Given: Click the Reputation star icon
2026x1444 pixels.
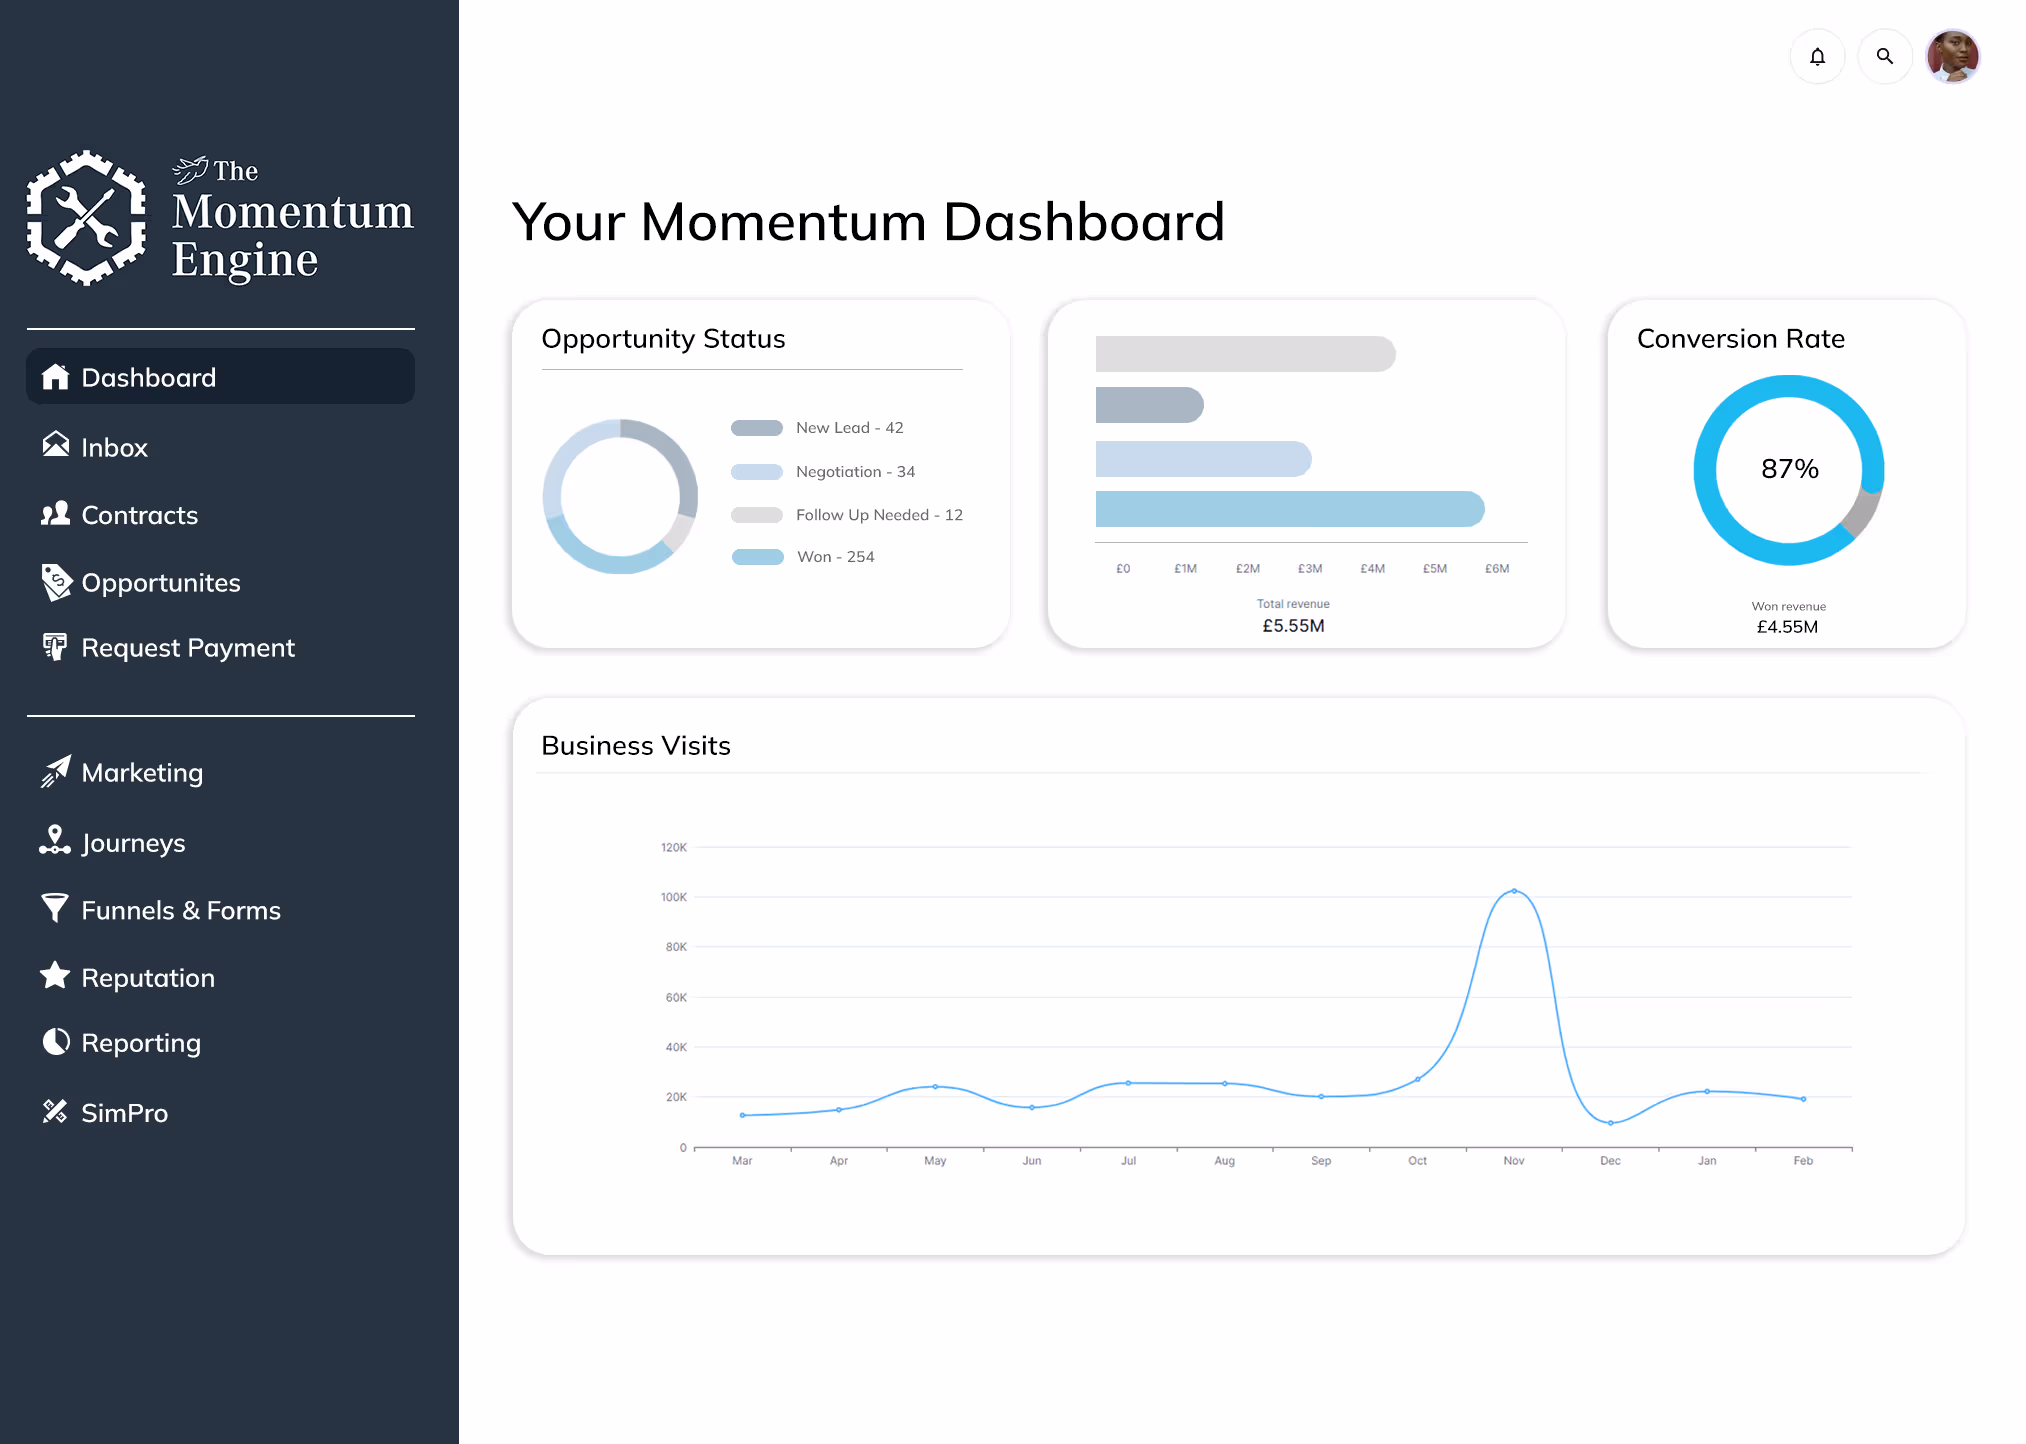Looking at the screenshot, I should (x=55, y=975).
